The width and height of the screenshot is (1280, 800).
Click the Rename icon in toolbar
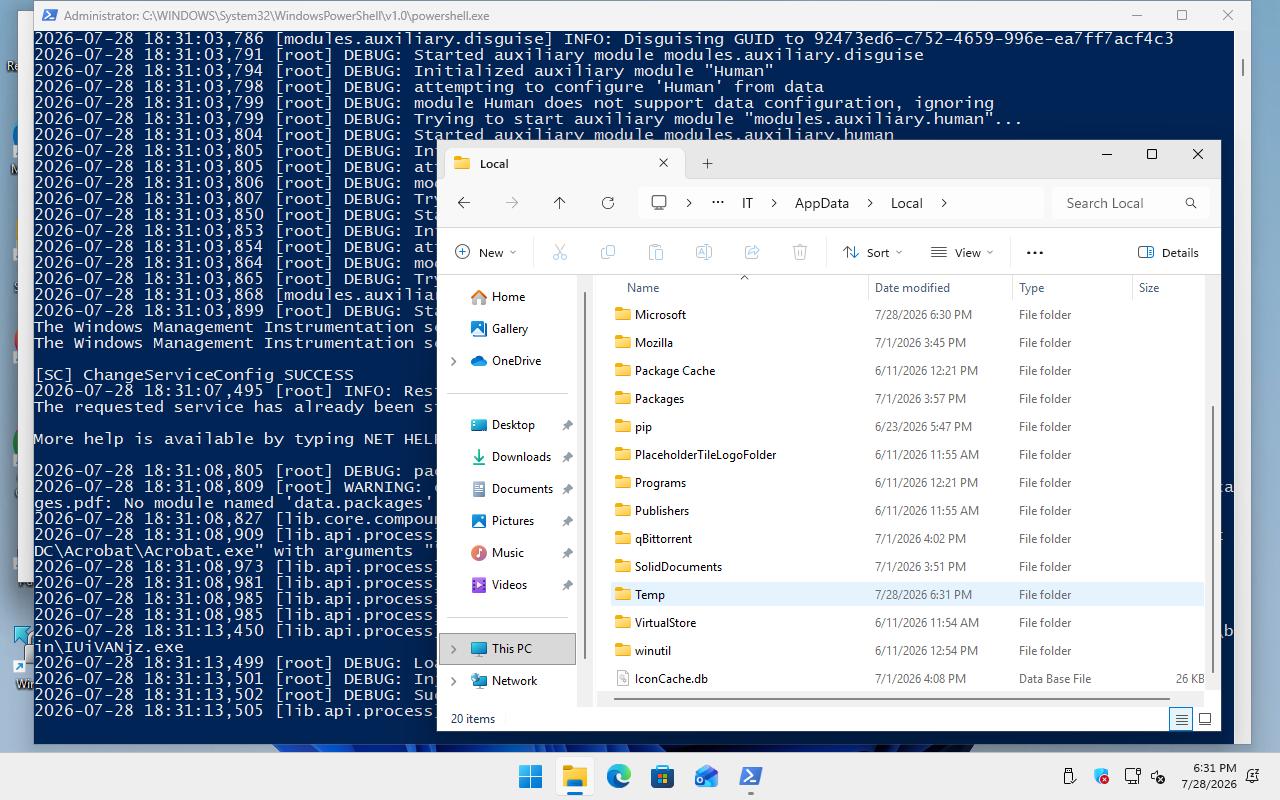point(704,253)
